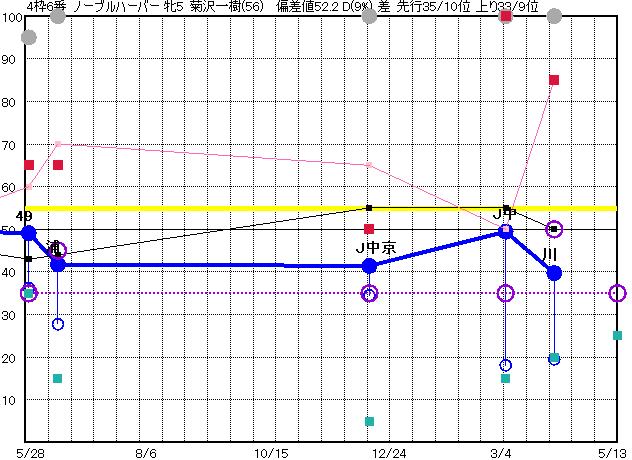Screen dimensions: 632x460
Task: Click the teal square marker above 5/13
Action: [618, 336]
